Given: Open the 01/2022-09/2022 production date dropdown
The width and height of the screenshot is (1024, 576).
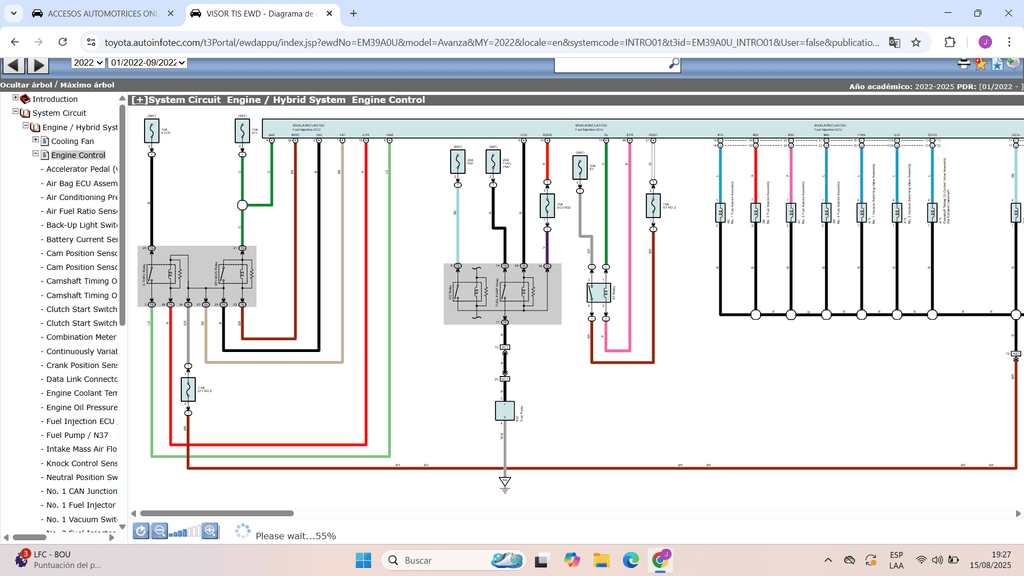Looking at the screenshot, I should tap(148, 62).
